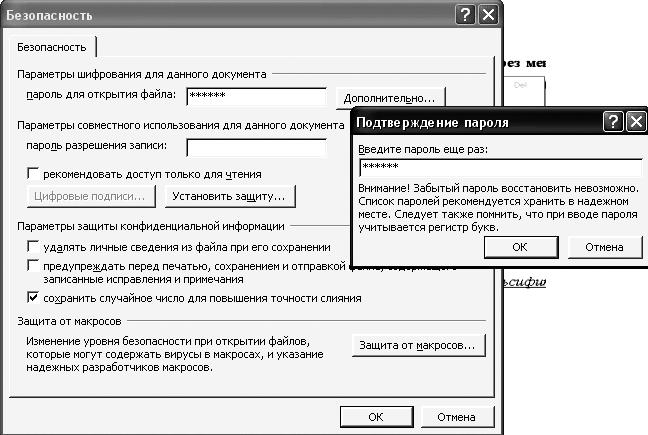This screenshot has height=435, width=648.
Task: Click the Внимание! Забытый пароль warning text
Action: click(498, 207)
